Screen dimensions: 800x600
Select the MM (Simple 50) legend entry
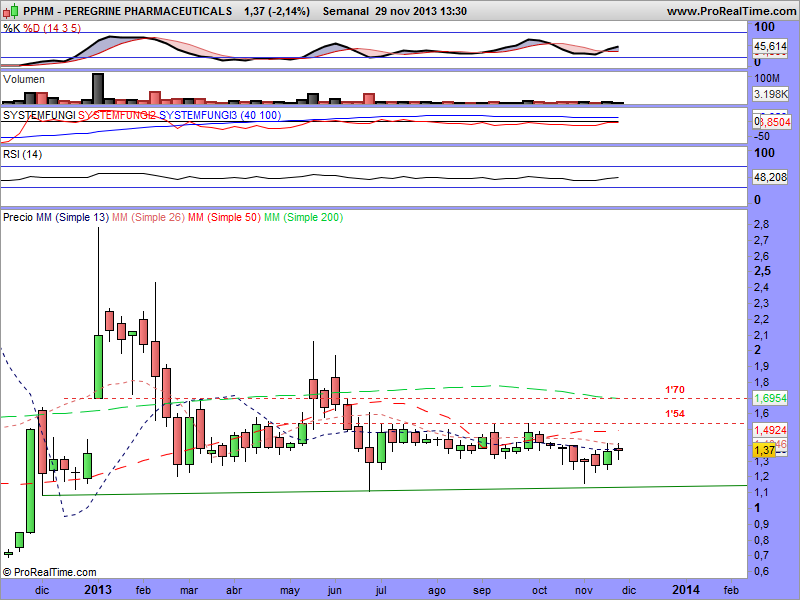[x=224, y=217]
